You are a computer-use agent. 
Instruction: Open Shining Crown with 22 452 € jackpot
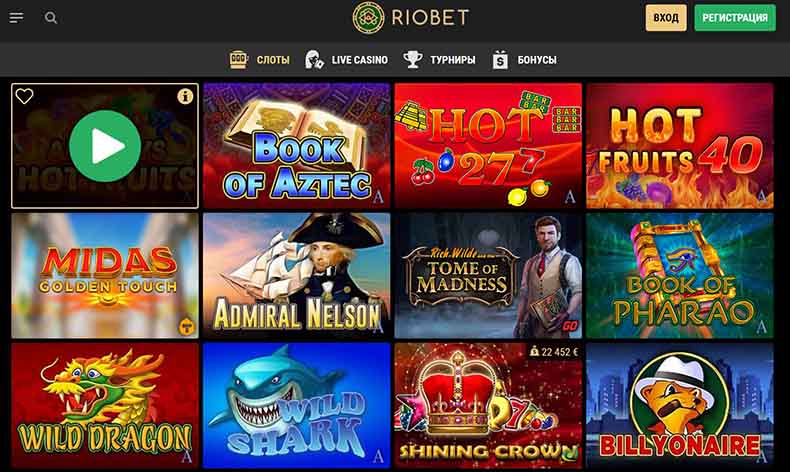pos(488,406)
